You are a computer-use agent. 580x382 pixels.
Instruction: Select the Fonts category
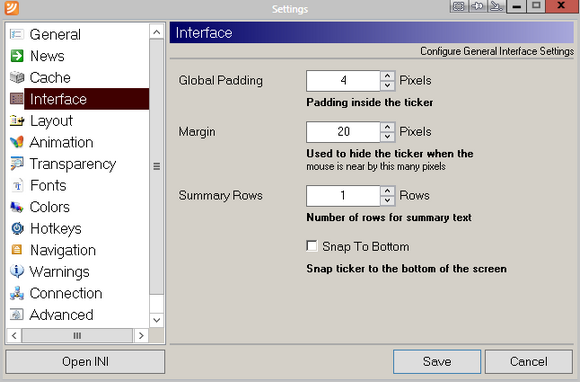click(x=48, y=185)
